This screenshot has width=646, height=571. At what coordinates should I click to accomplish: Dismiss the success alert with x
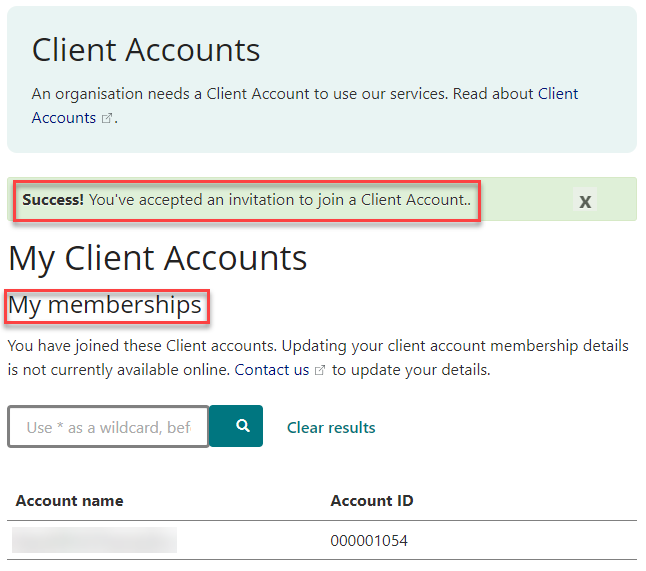[x=585, y=201]
